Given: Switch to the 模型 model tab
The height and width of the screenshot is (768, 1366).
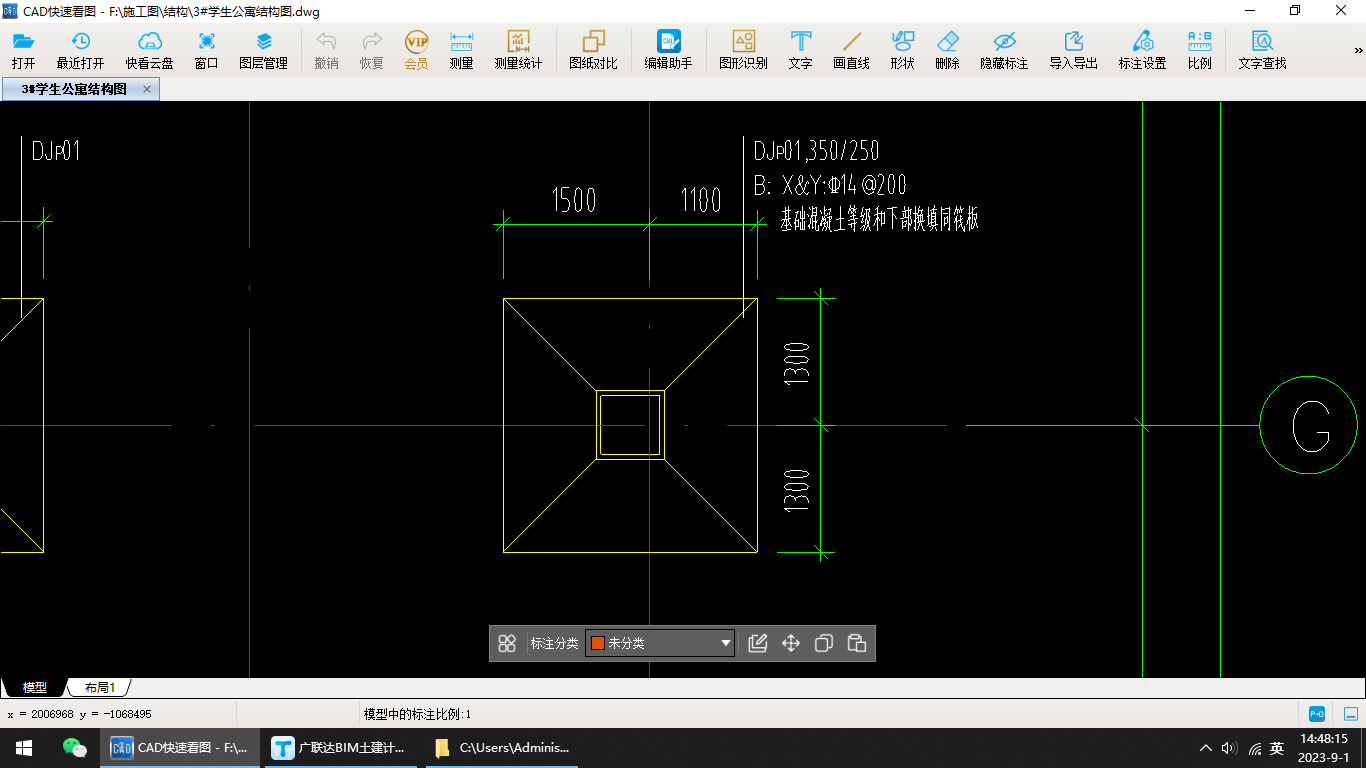Looking at the screenshot, I should pos(35,688).
